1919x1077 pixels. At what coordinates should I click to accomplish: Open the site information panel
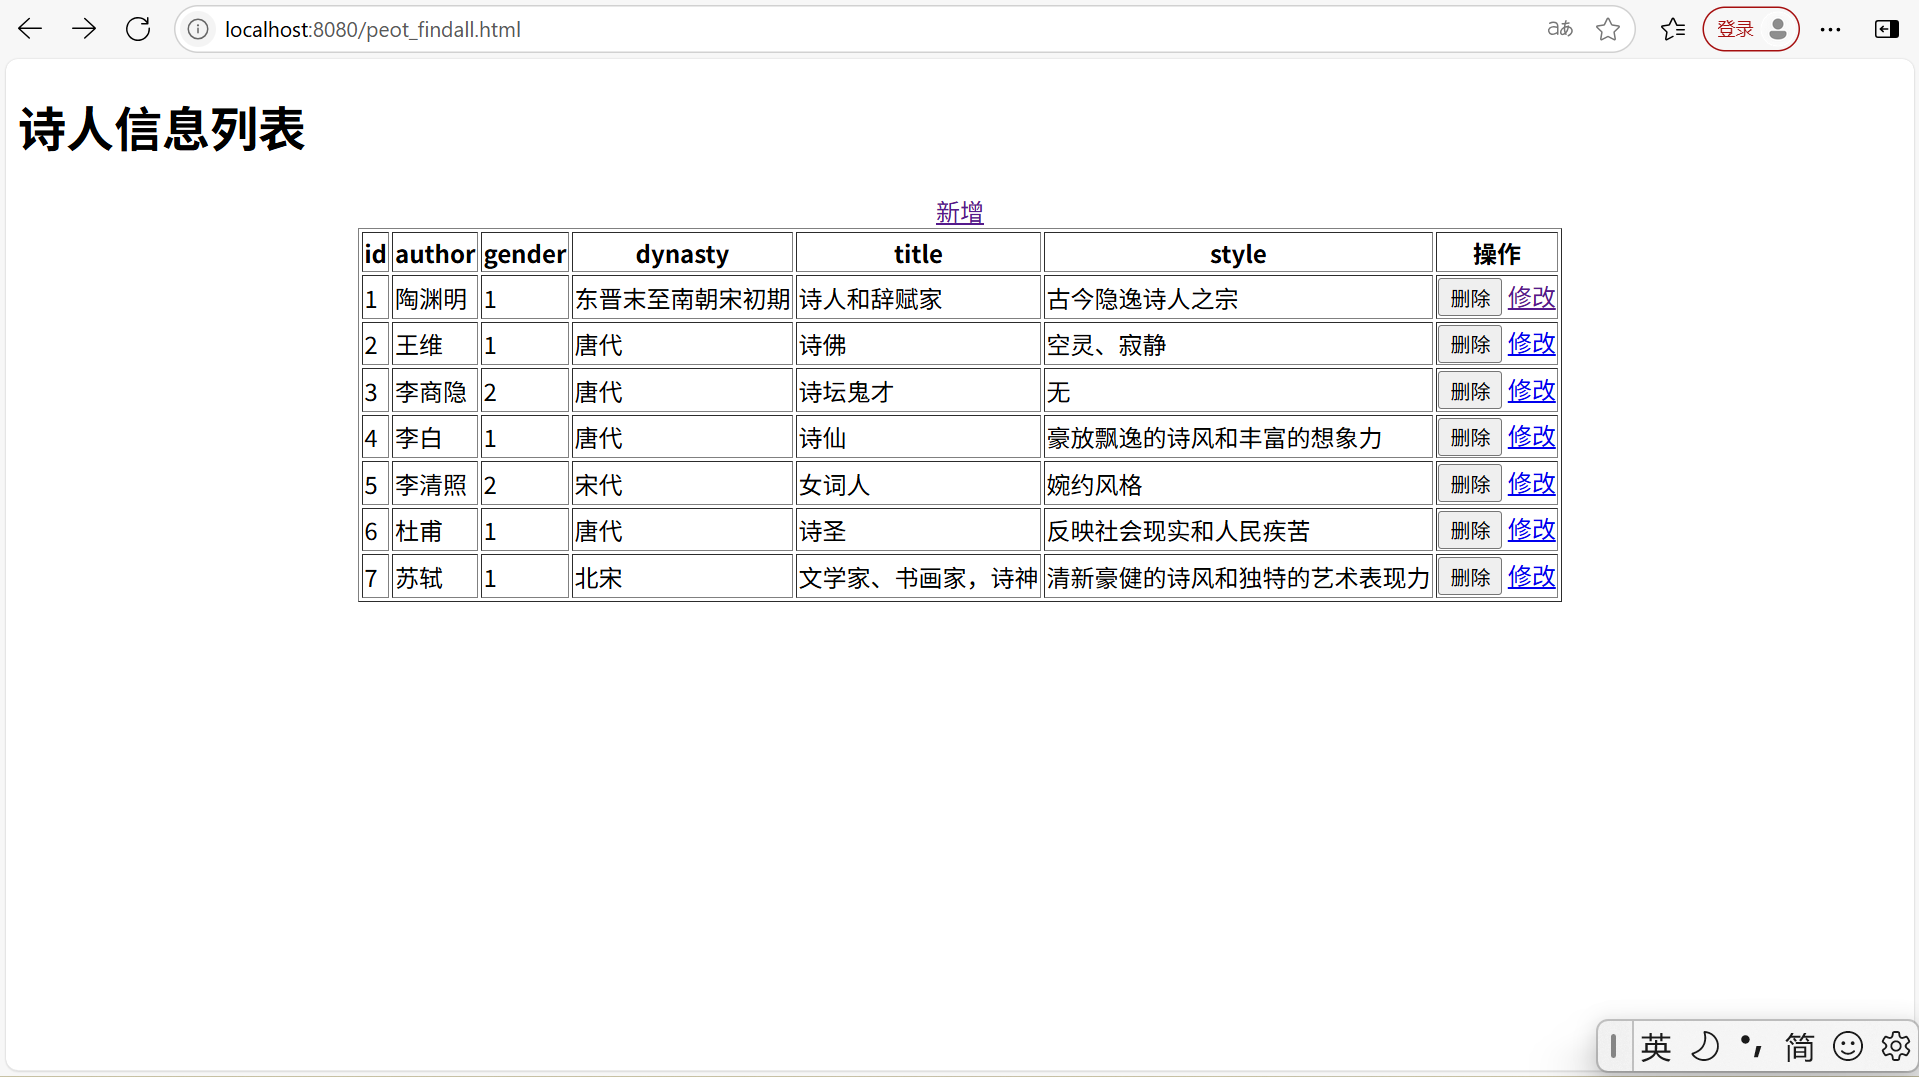197,29
